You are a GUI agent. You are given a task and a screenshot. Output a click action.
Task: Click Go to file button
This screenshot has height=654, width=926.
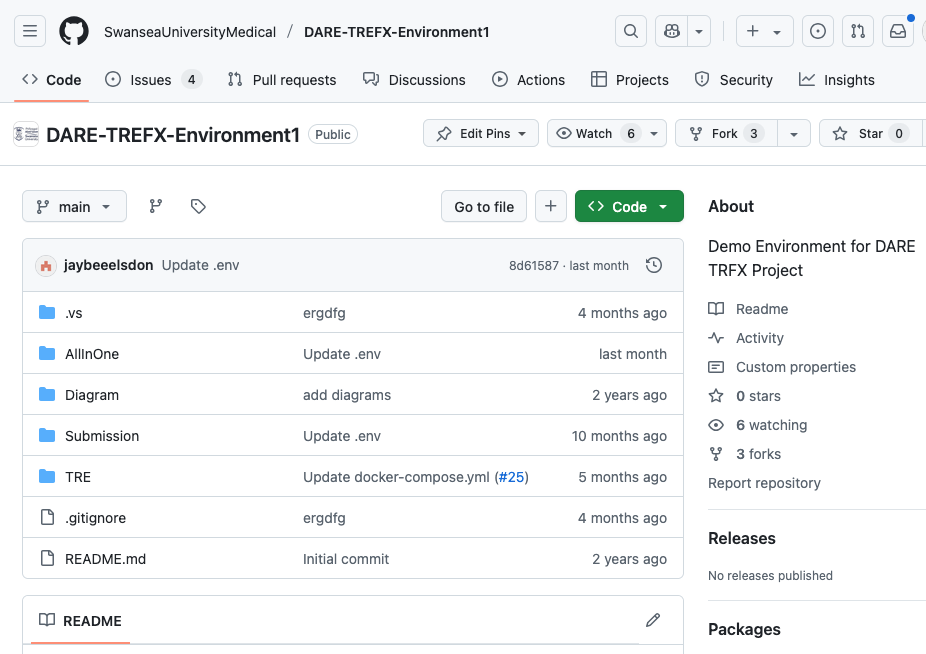tap(484, 206)
